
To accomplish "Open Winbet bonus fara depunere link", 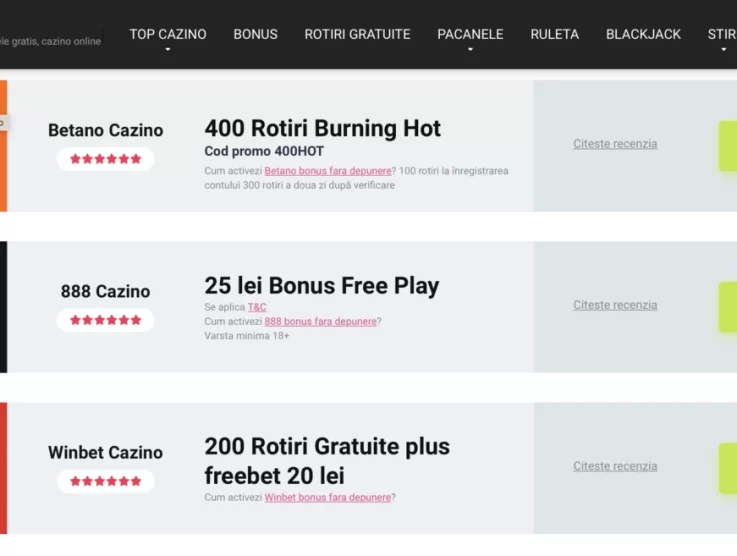I will [x=328, y=497].
